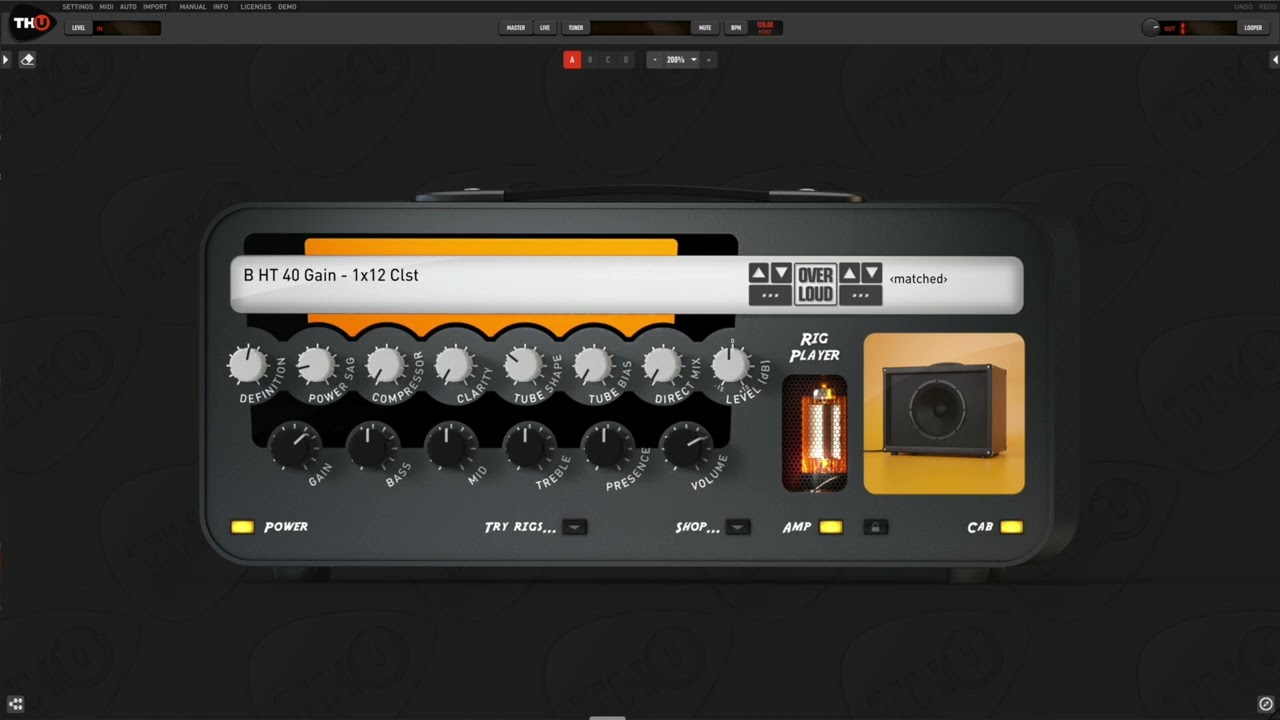Toggle the Amp LED switch
This screenshot has width=1280, height=720.
[x=830, y=527]
